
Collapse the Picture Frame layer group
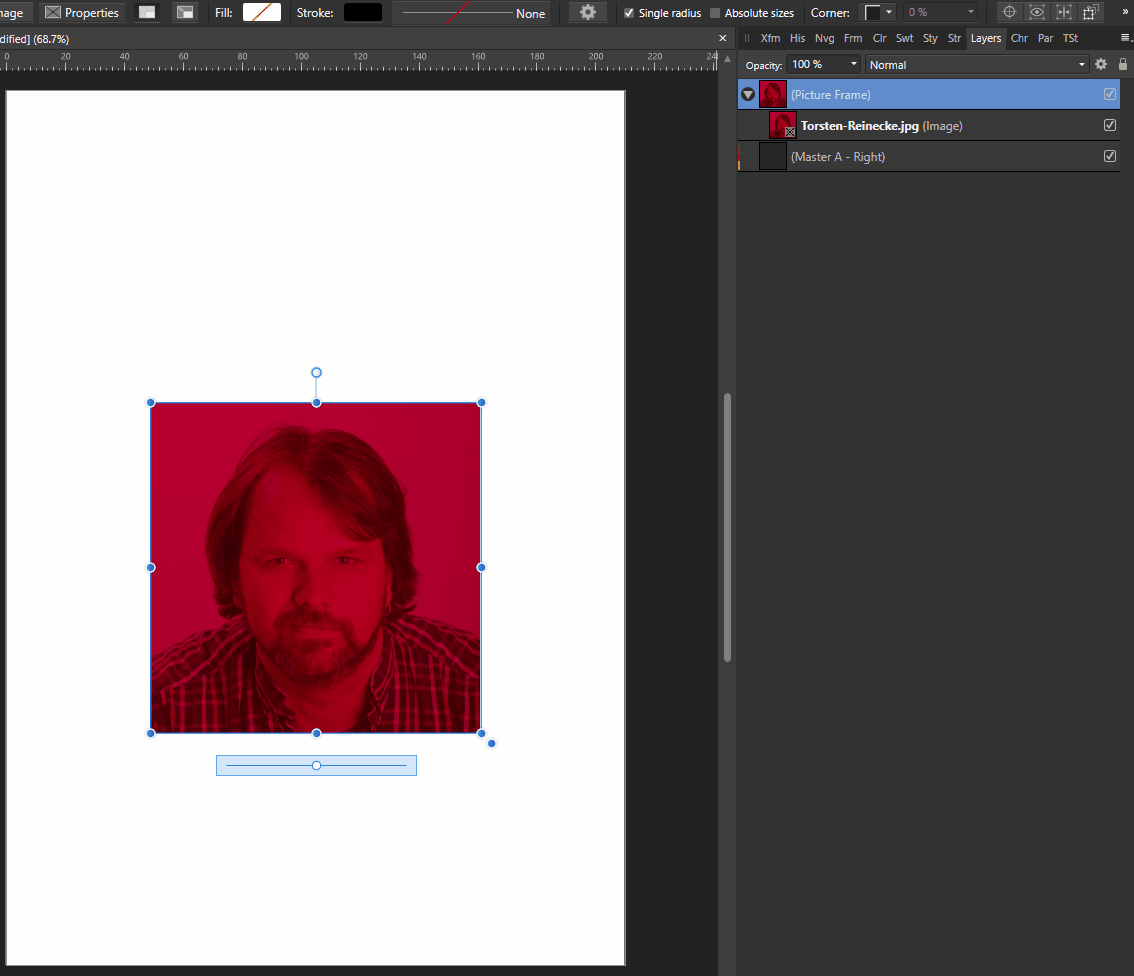(x=748, y=95)
